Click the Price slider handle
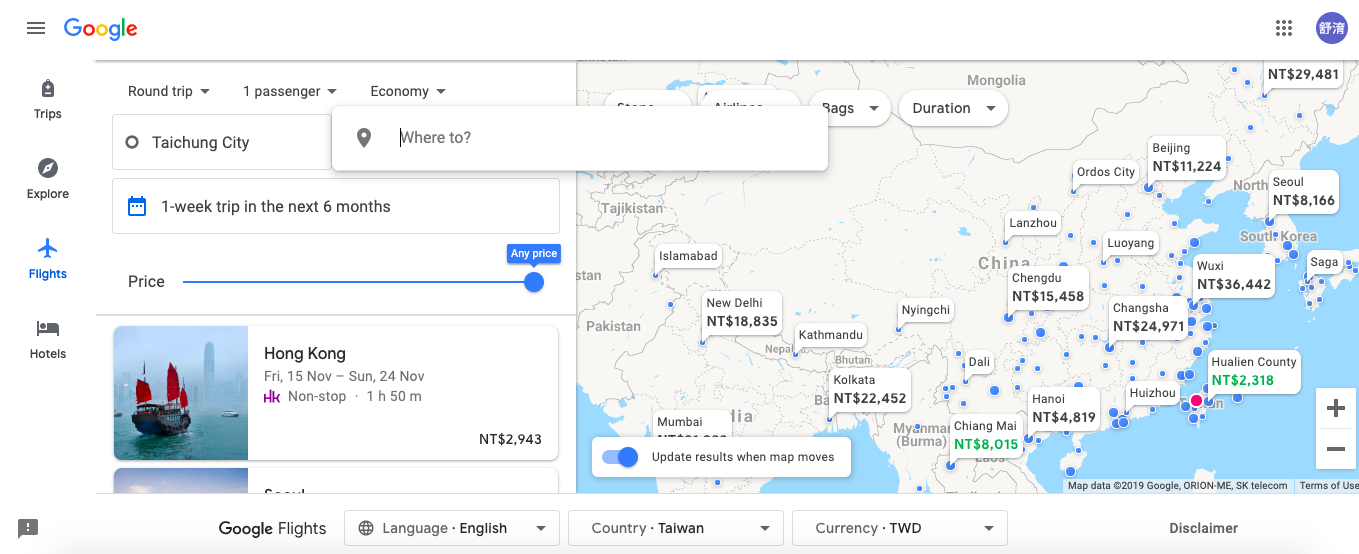Viewport: 1359px width, 554px height. (534, 282)
